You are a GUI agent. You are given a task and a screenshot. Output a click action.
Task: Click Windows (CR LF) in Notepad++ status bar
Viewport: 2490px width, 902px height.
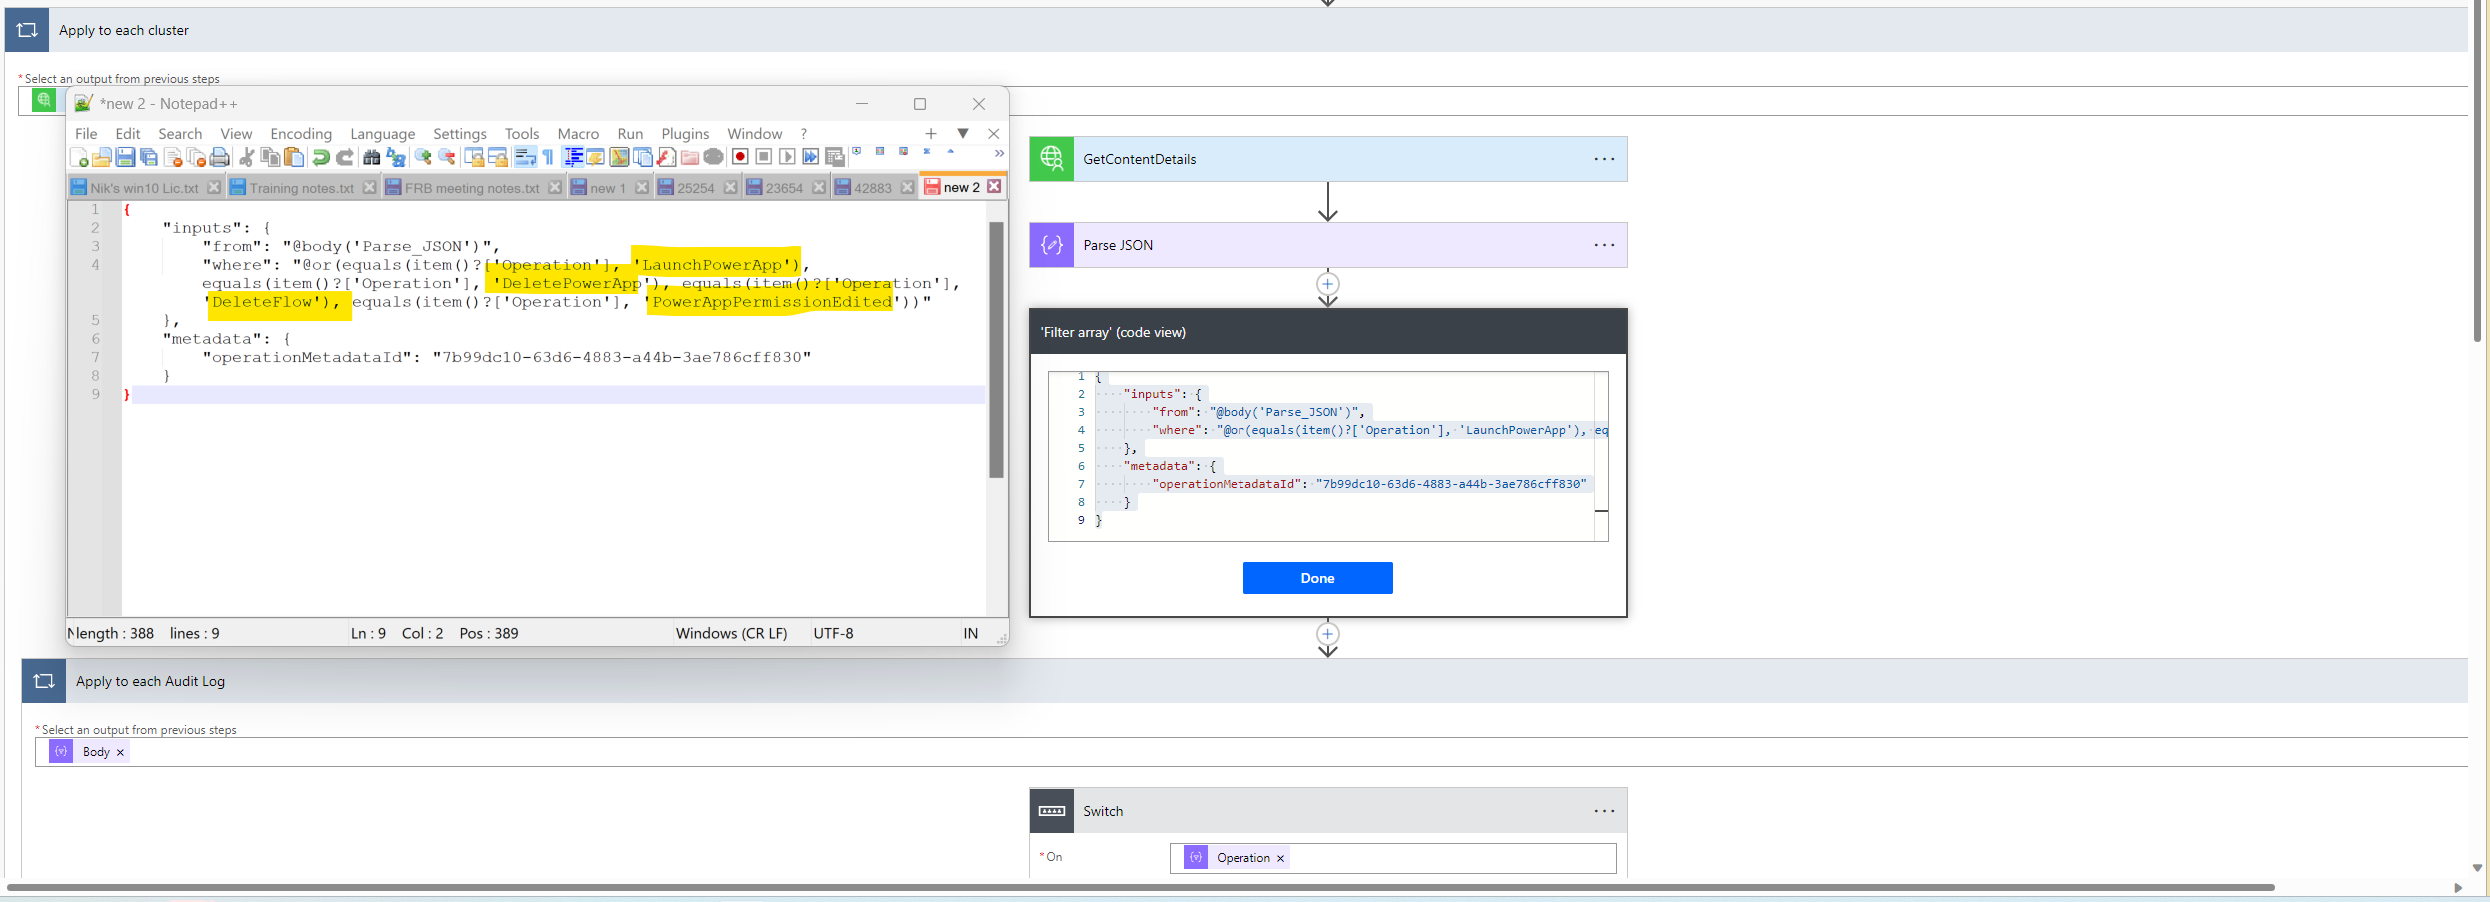coord(731,633)
